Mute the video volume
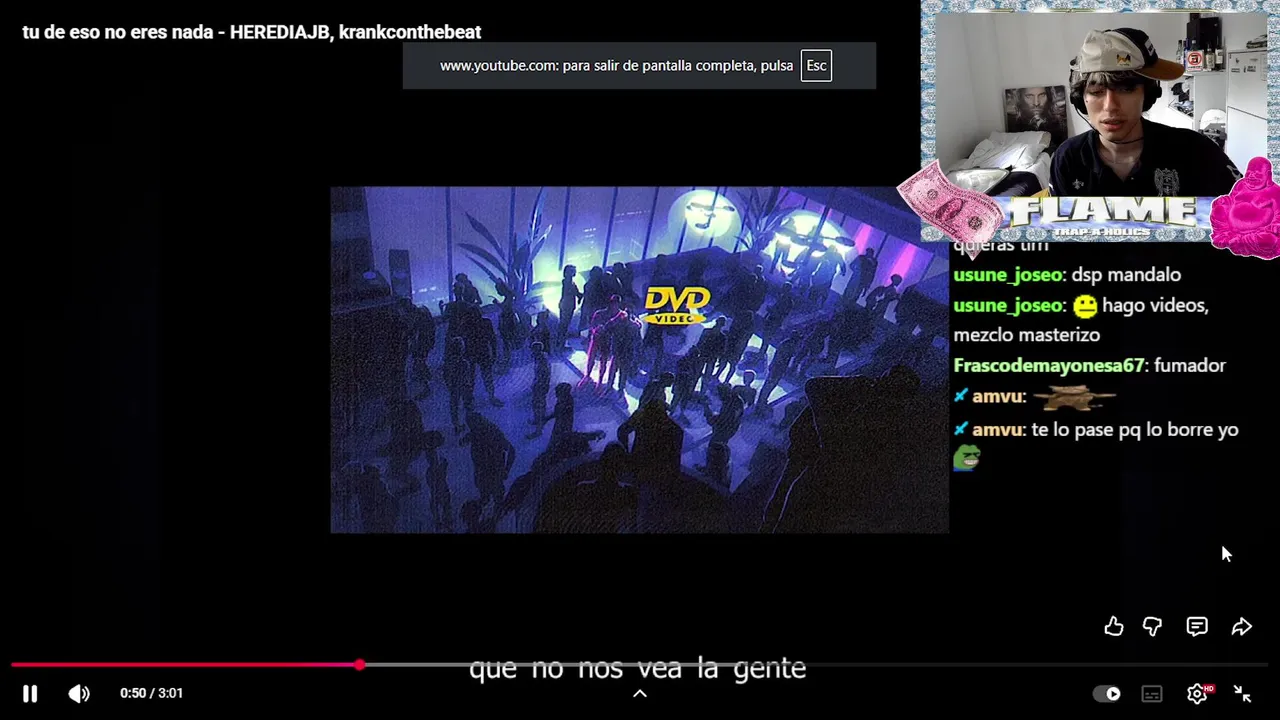 79,693
